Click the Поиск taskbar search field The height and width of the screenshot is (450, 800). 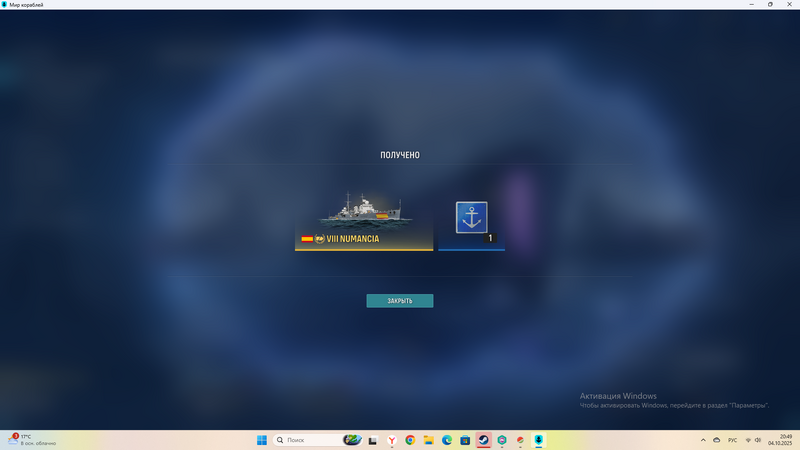click(x=310, y=440)
